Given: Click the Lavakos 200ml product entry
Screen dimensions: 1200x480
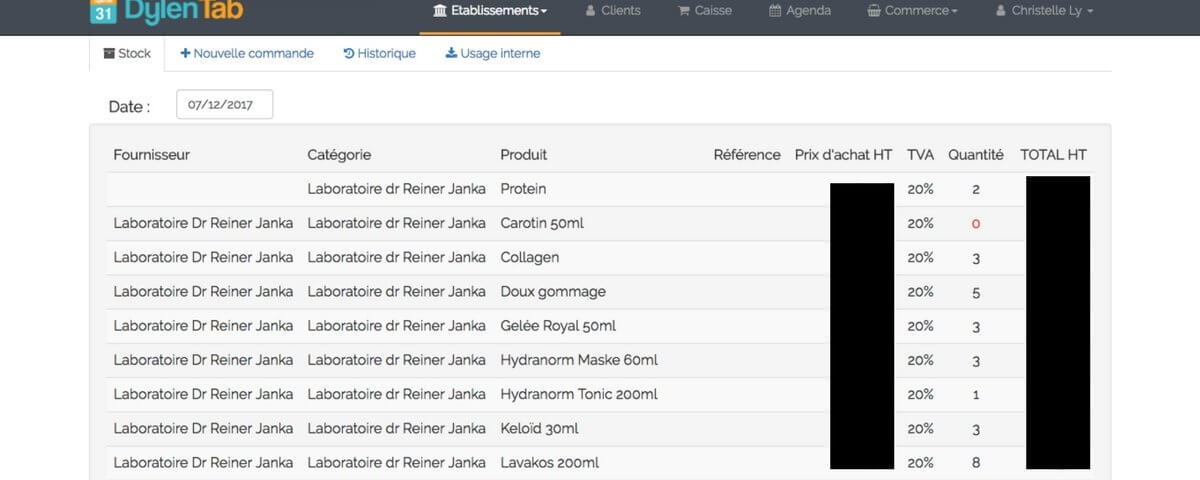Looking at the screenshot, I should 550,463.
